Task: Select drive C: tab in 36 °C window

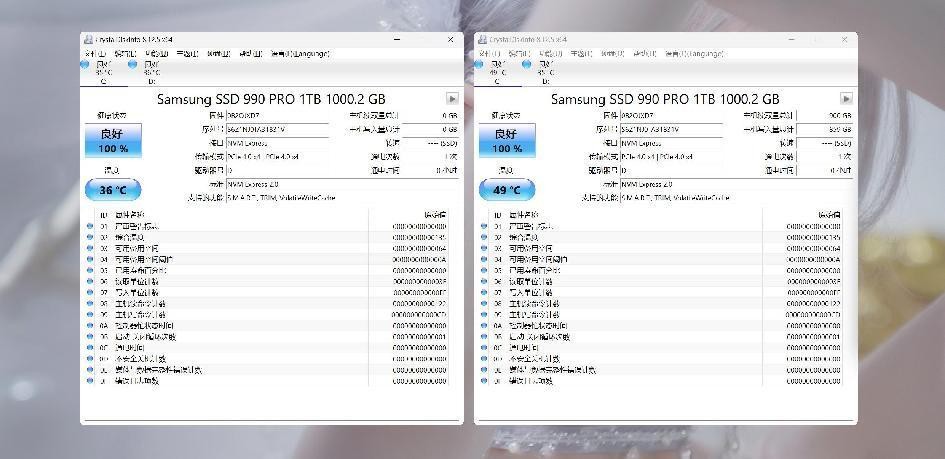Action: (103, 72)
